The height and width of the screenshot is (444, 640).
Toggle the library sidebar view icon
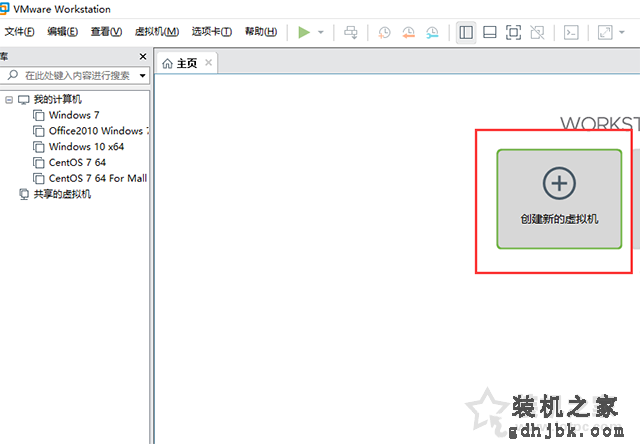[466, 32]
